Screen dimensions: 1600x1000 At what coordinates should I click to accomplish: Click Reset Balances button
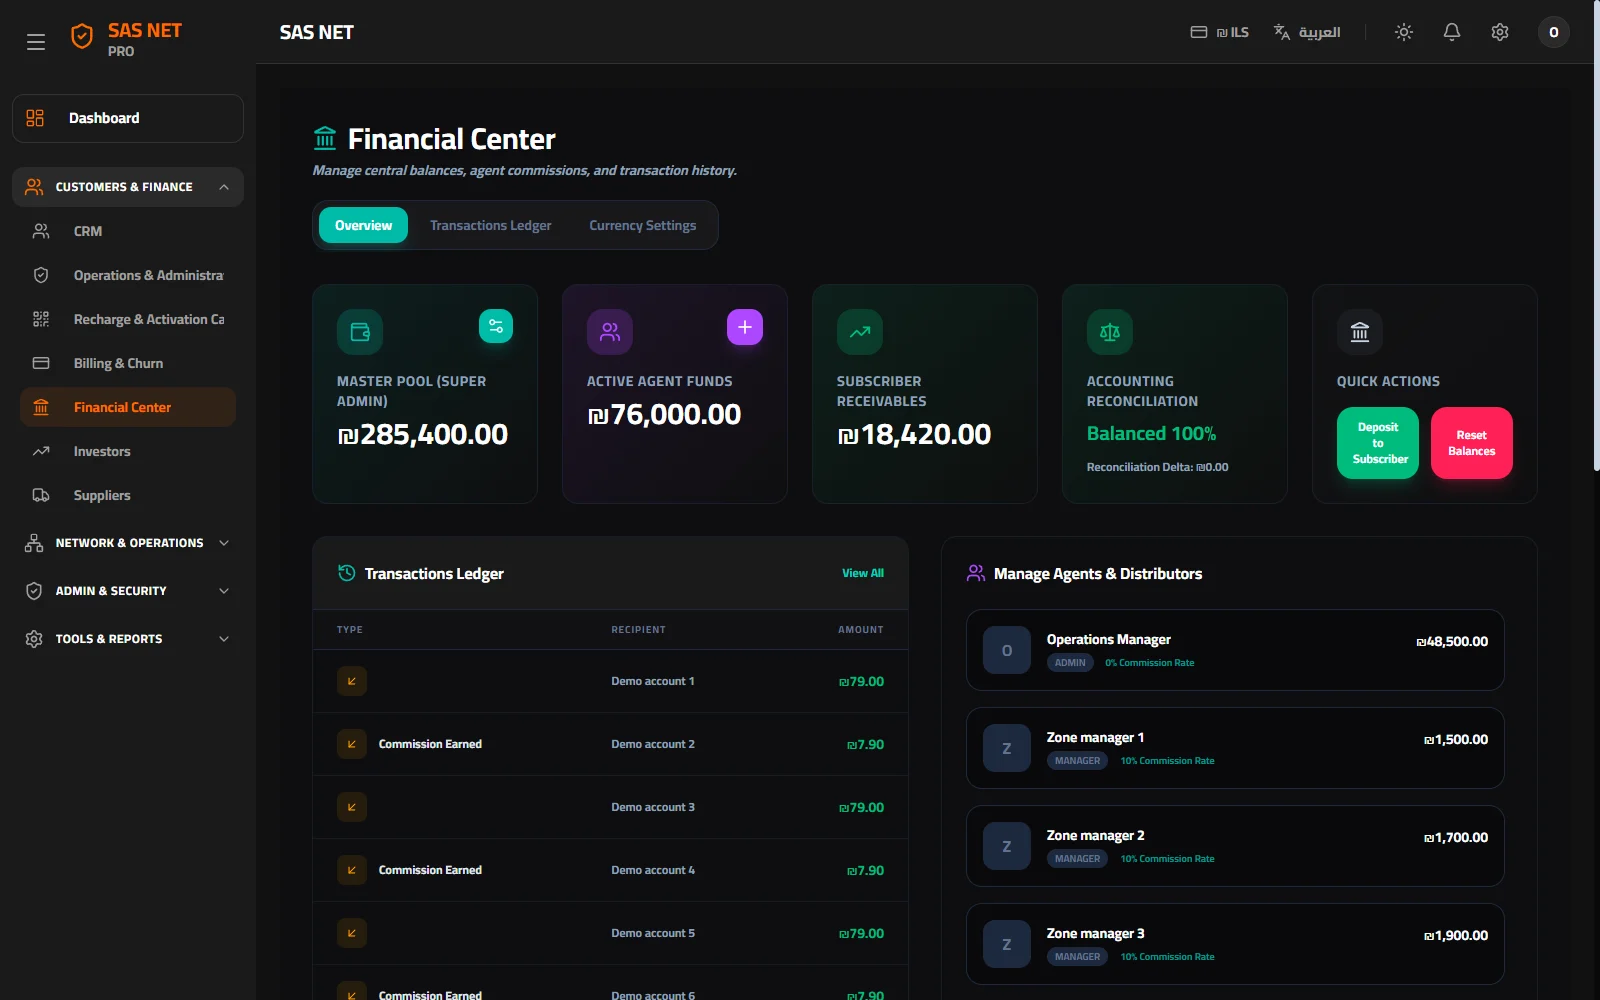1472,443
